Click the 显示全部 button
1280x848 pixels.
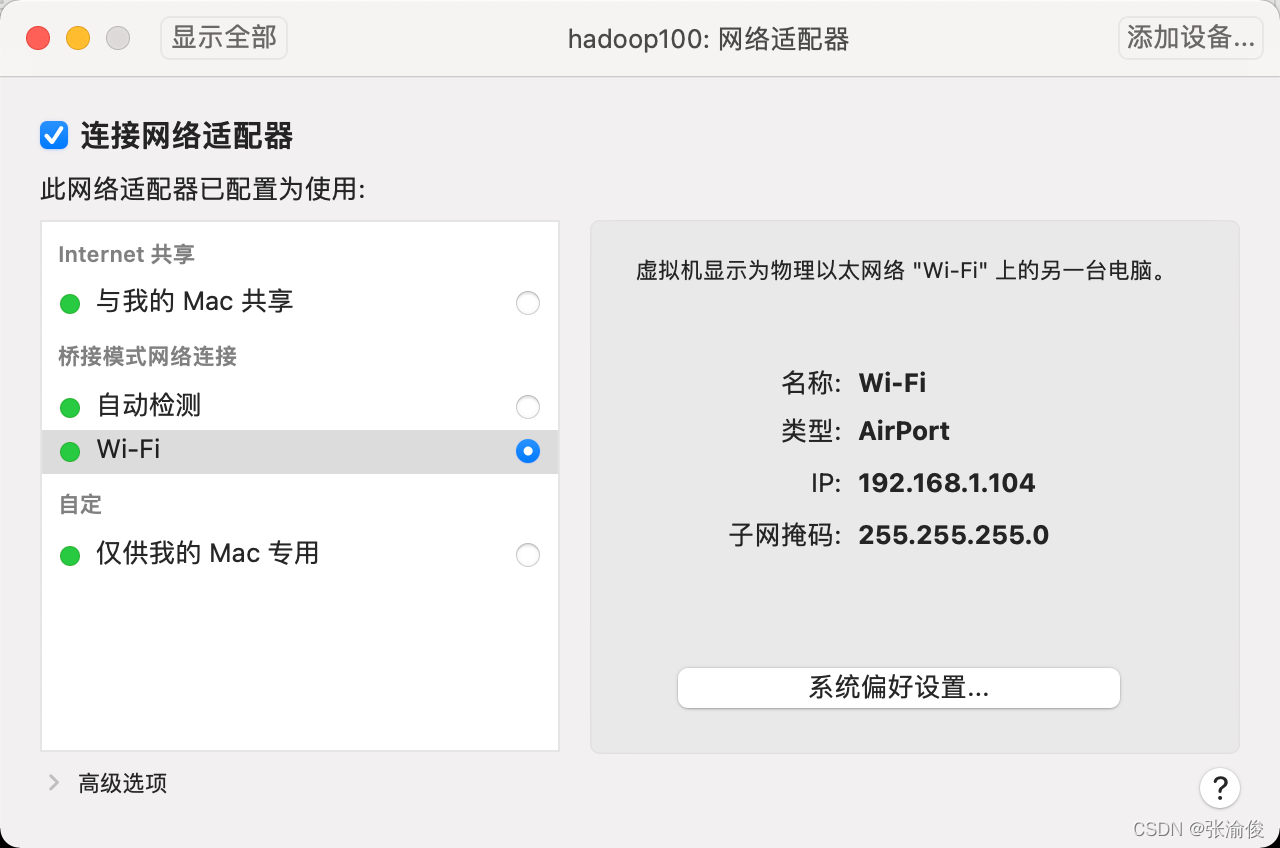pyautogui.click(x=224, y=38)
